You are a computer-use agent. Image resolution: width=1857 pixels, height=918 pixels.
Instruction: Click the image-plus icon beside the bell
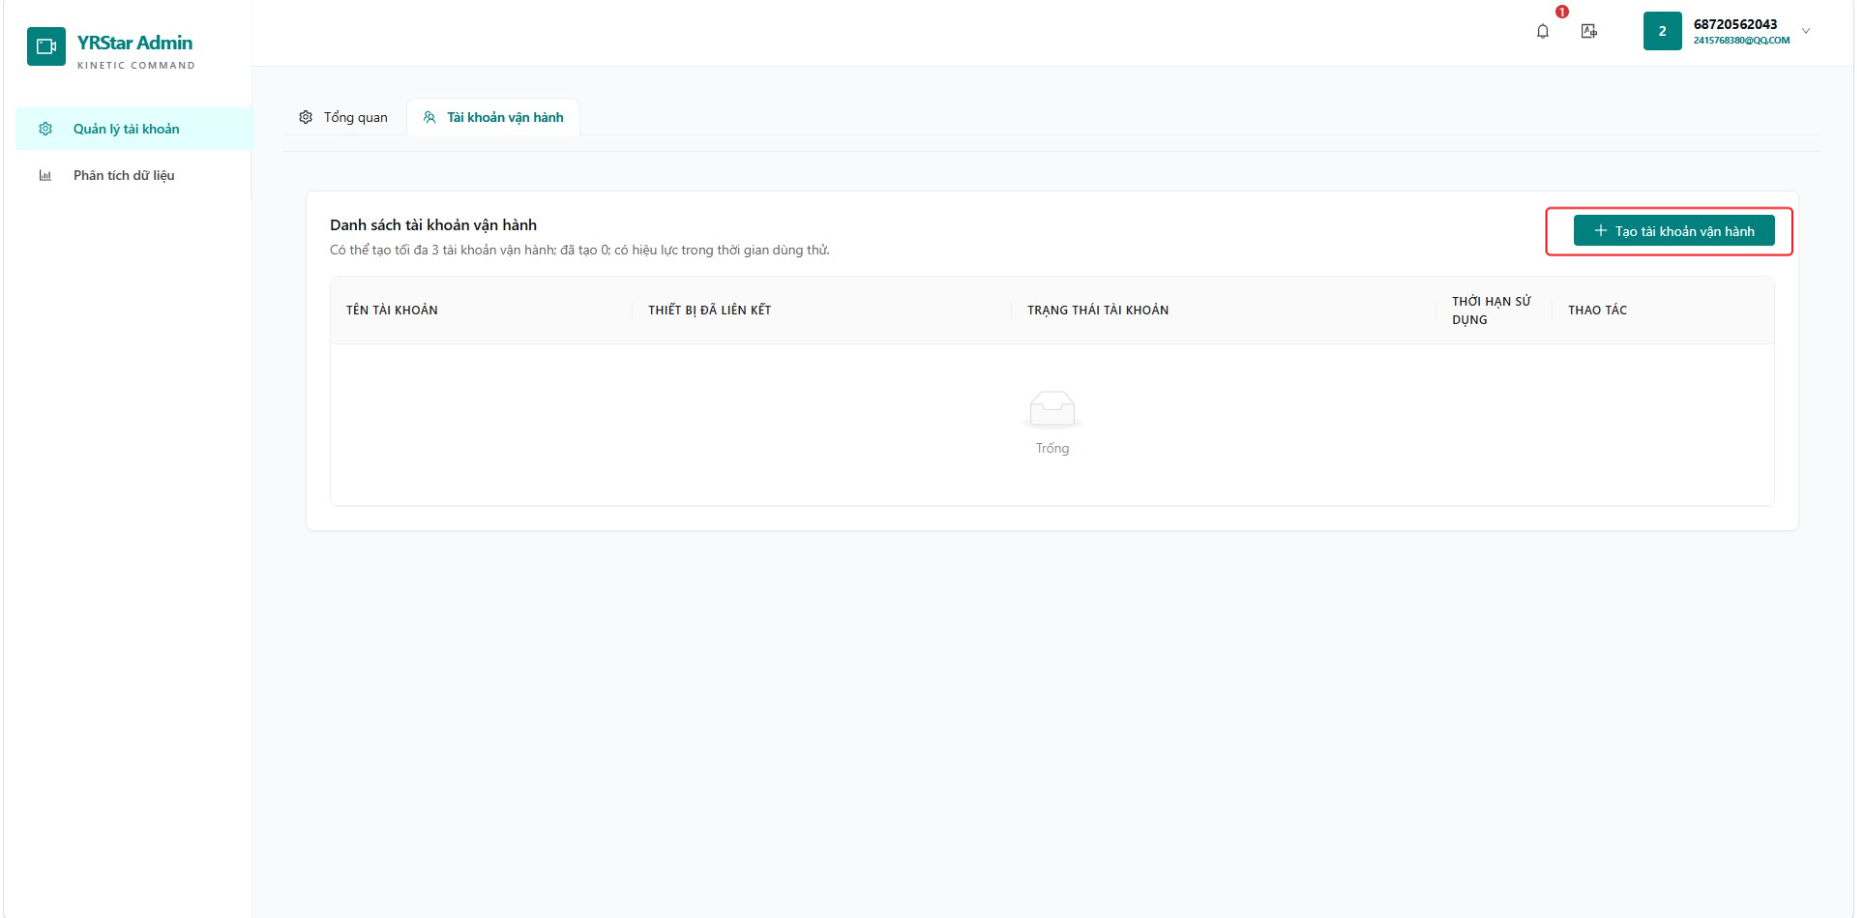(1589, 31)
